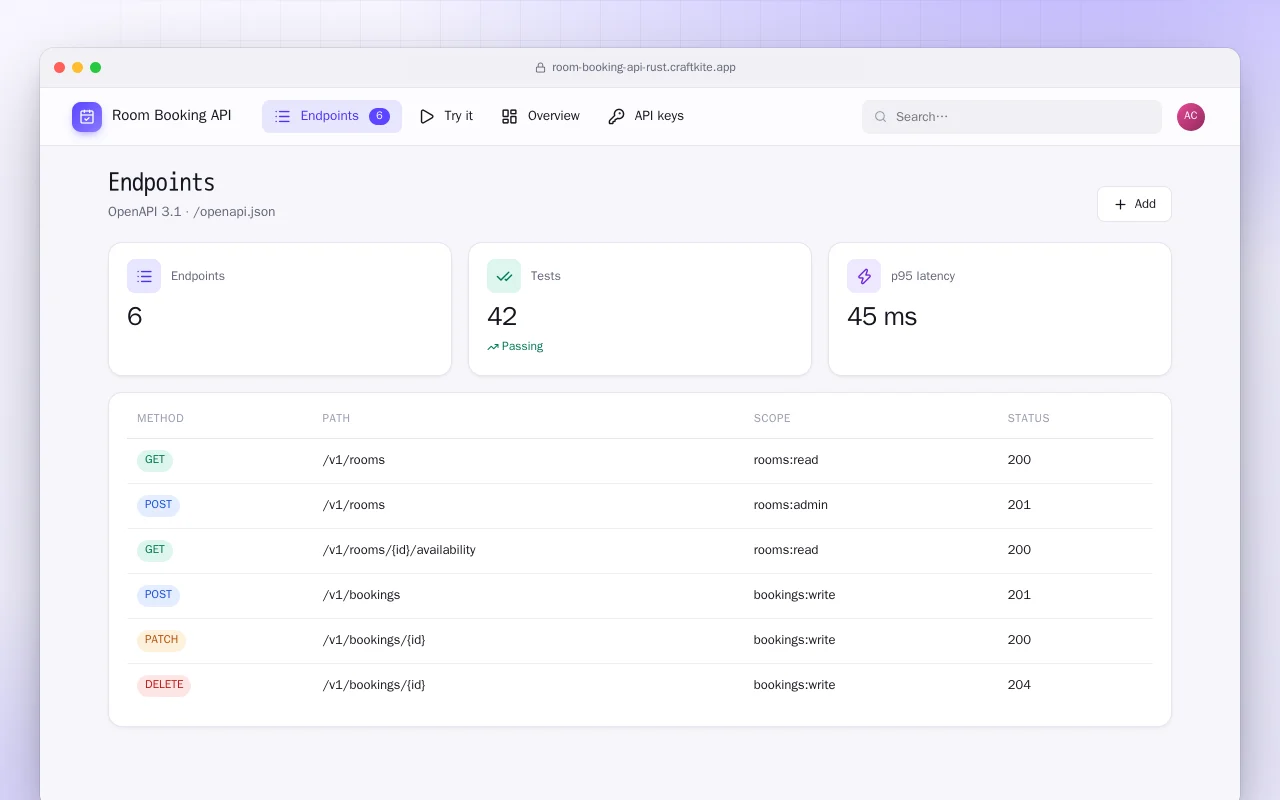
Task: Click the Add button label
Action: [1145, 204]
